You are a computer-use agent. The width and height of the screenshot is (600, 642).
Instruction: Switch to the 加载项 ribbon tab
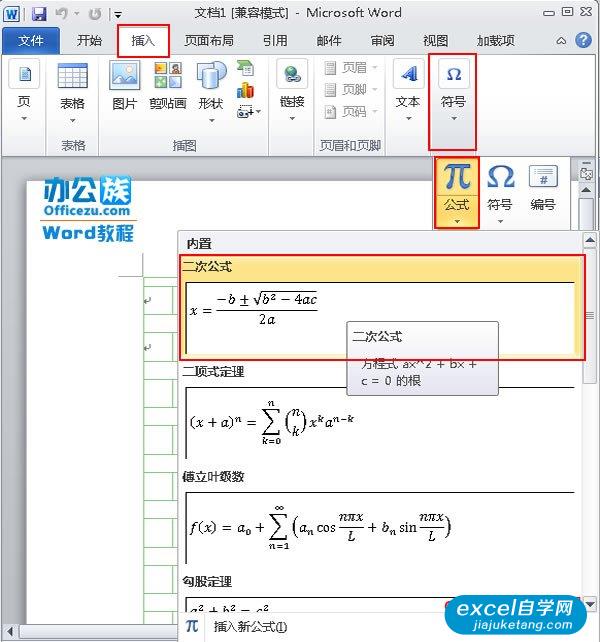pyautogui.click(x=496, y=41)
